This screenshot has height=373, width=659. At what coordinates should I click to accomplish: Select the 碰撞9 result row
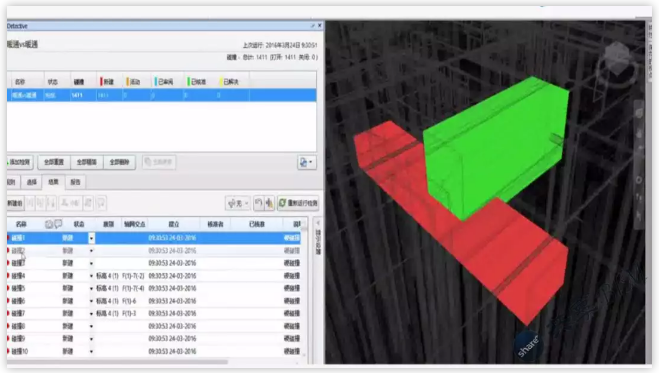pyautogui.click(x=154, y=339)
